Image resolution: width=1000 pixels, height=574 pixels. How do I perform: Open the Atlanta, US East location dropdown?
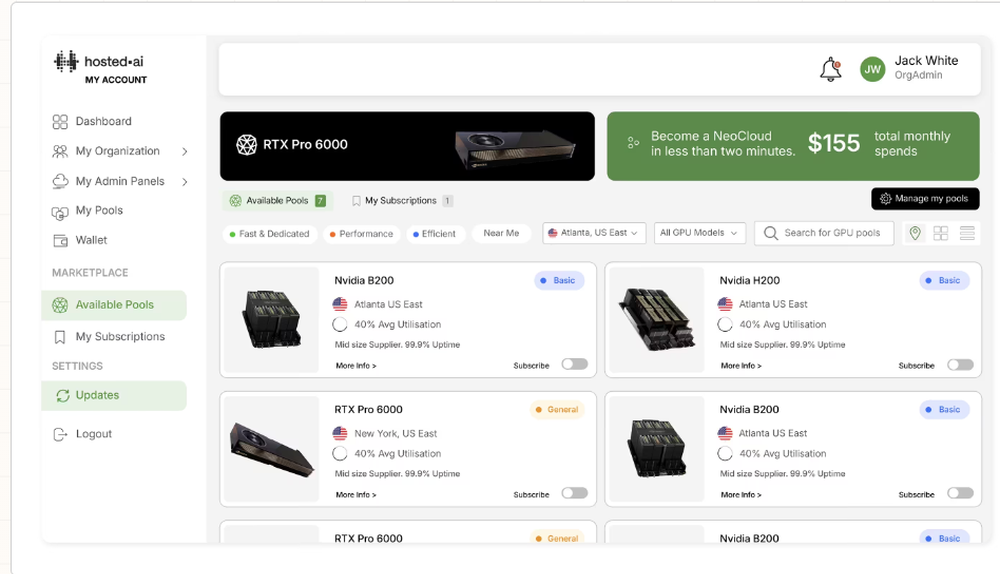click(x=594, y=233)
